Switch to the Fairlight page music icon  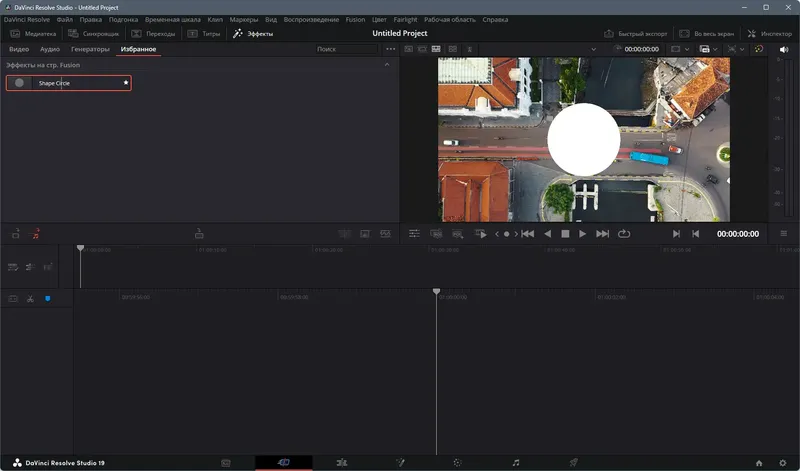(x=516, y=462)
